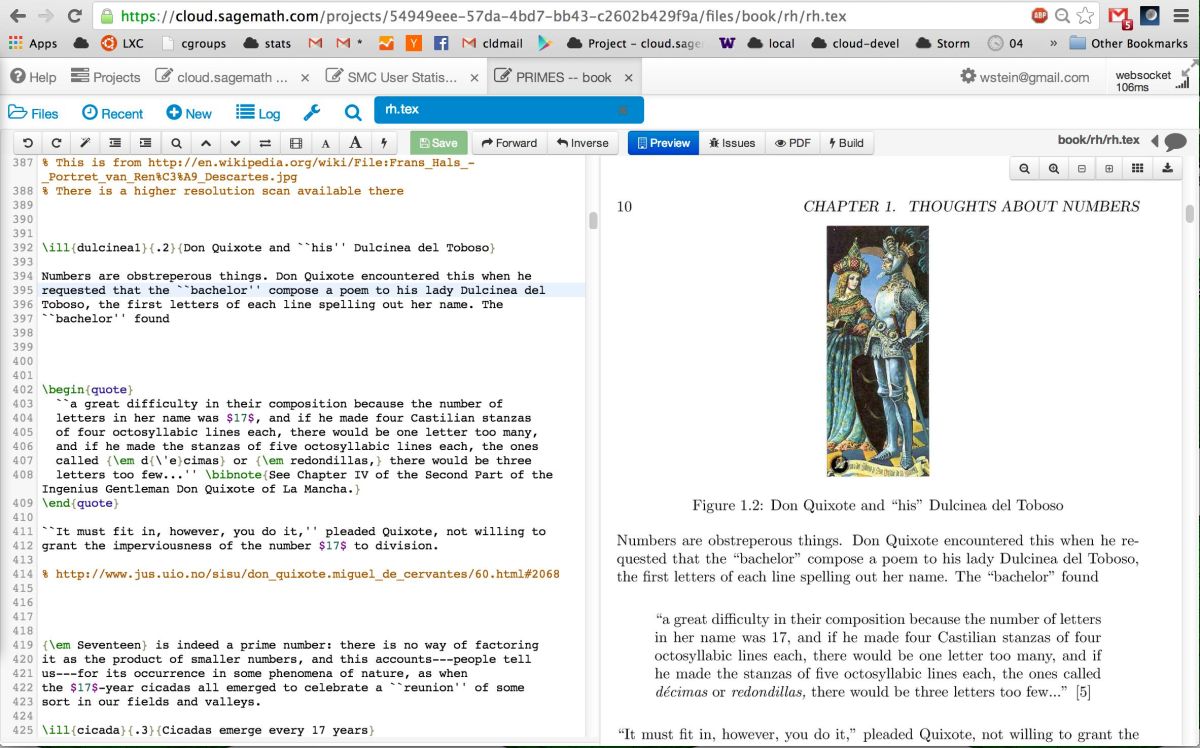Open the Files listing
The width and height of the screenshot is (1200, 748).
33,113
